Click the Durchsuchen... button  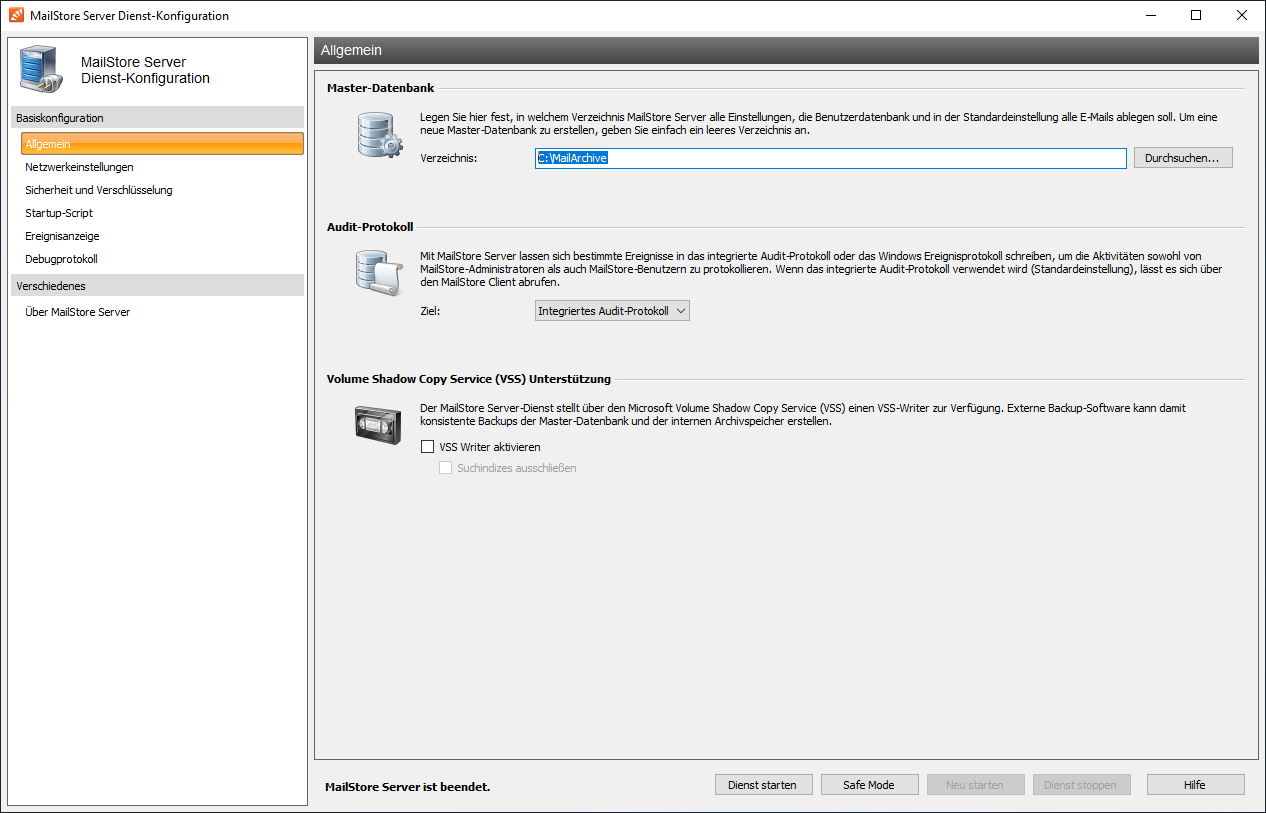pyautogui.click(x=1183, y=158)
